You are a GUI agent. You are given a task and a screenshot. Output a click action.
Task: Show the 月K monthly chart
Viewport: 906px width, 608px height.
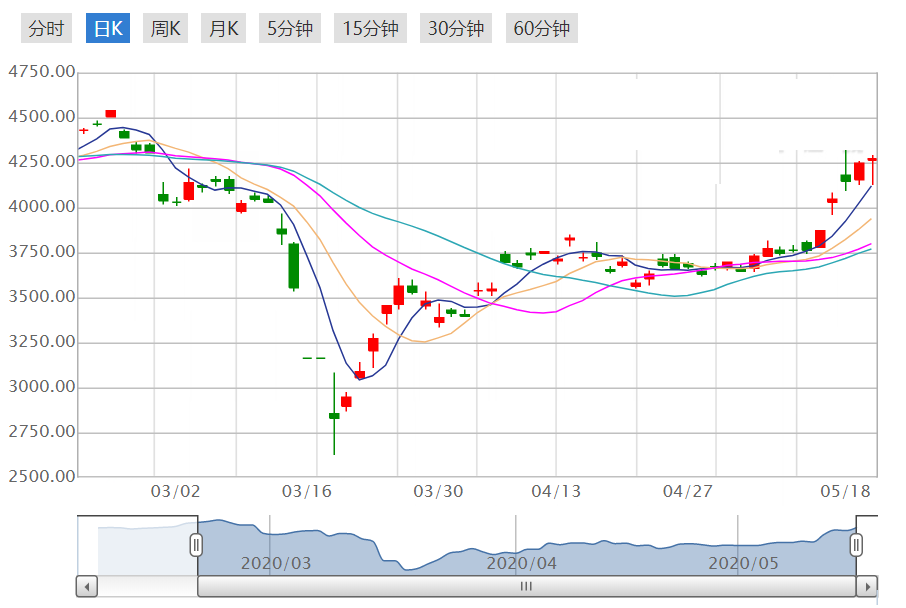tap(223, 28)
